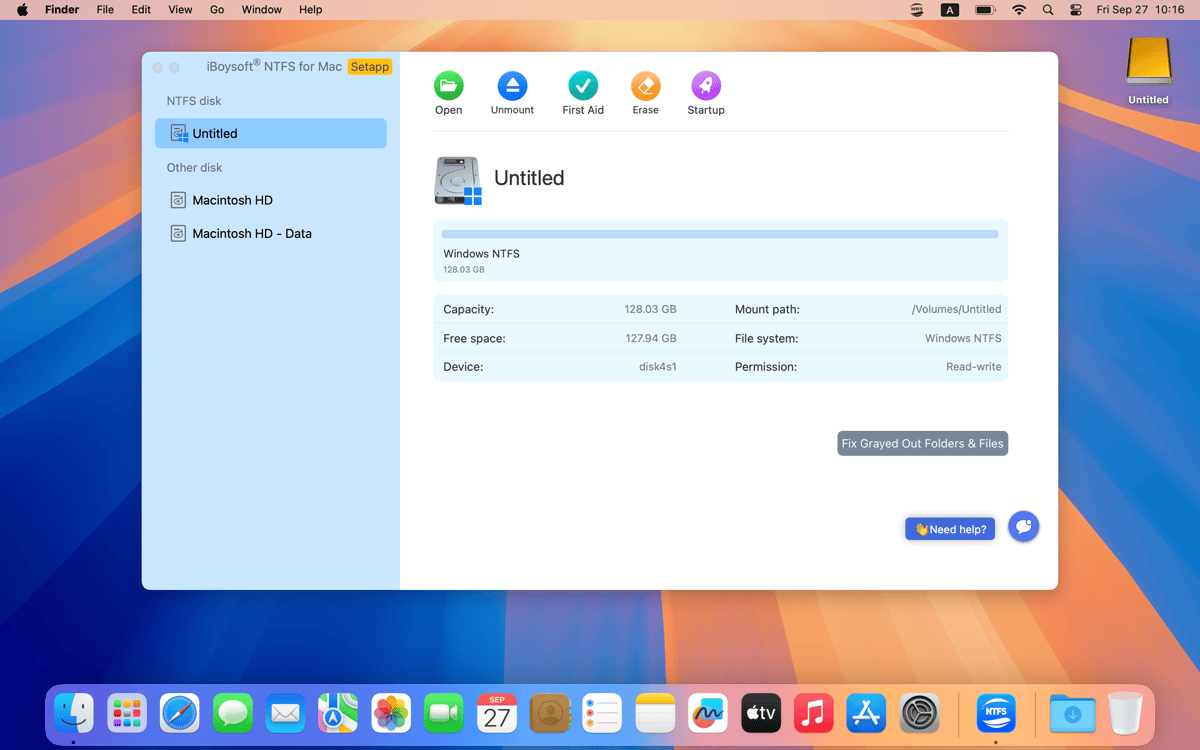
Task: Select Macintosh HD in sidebar
Action: click(232, 200)
